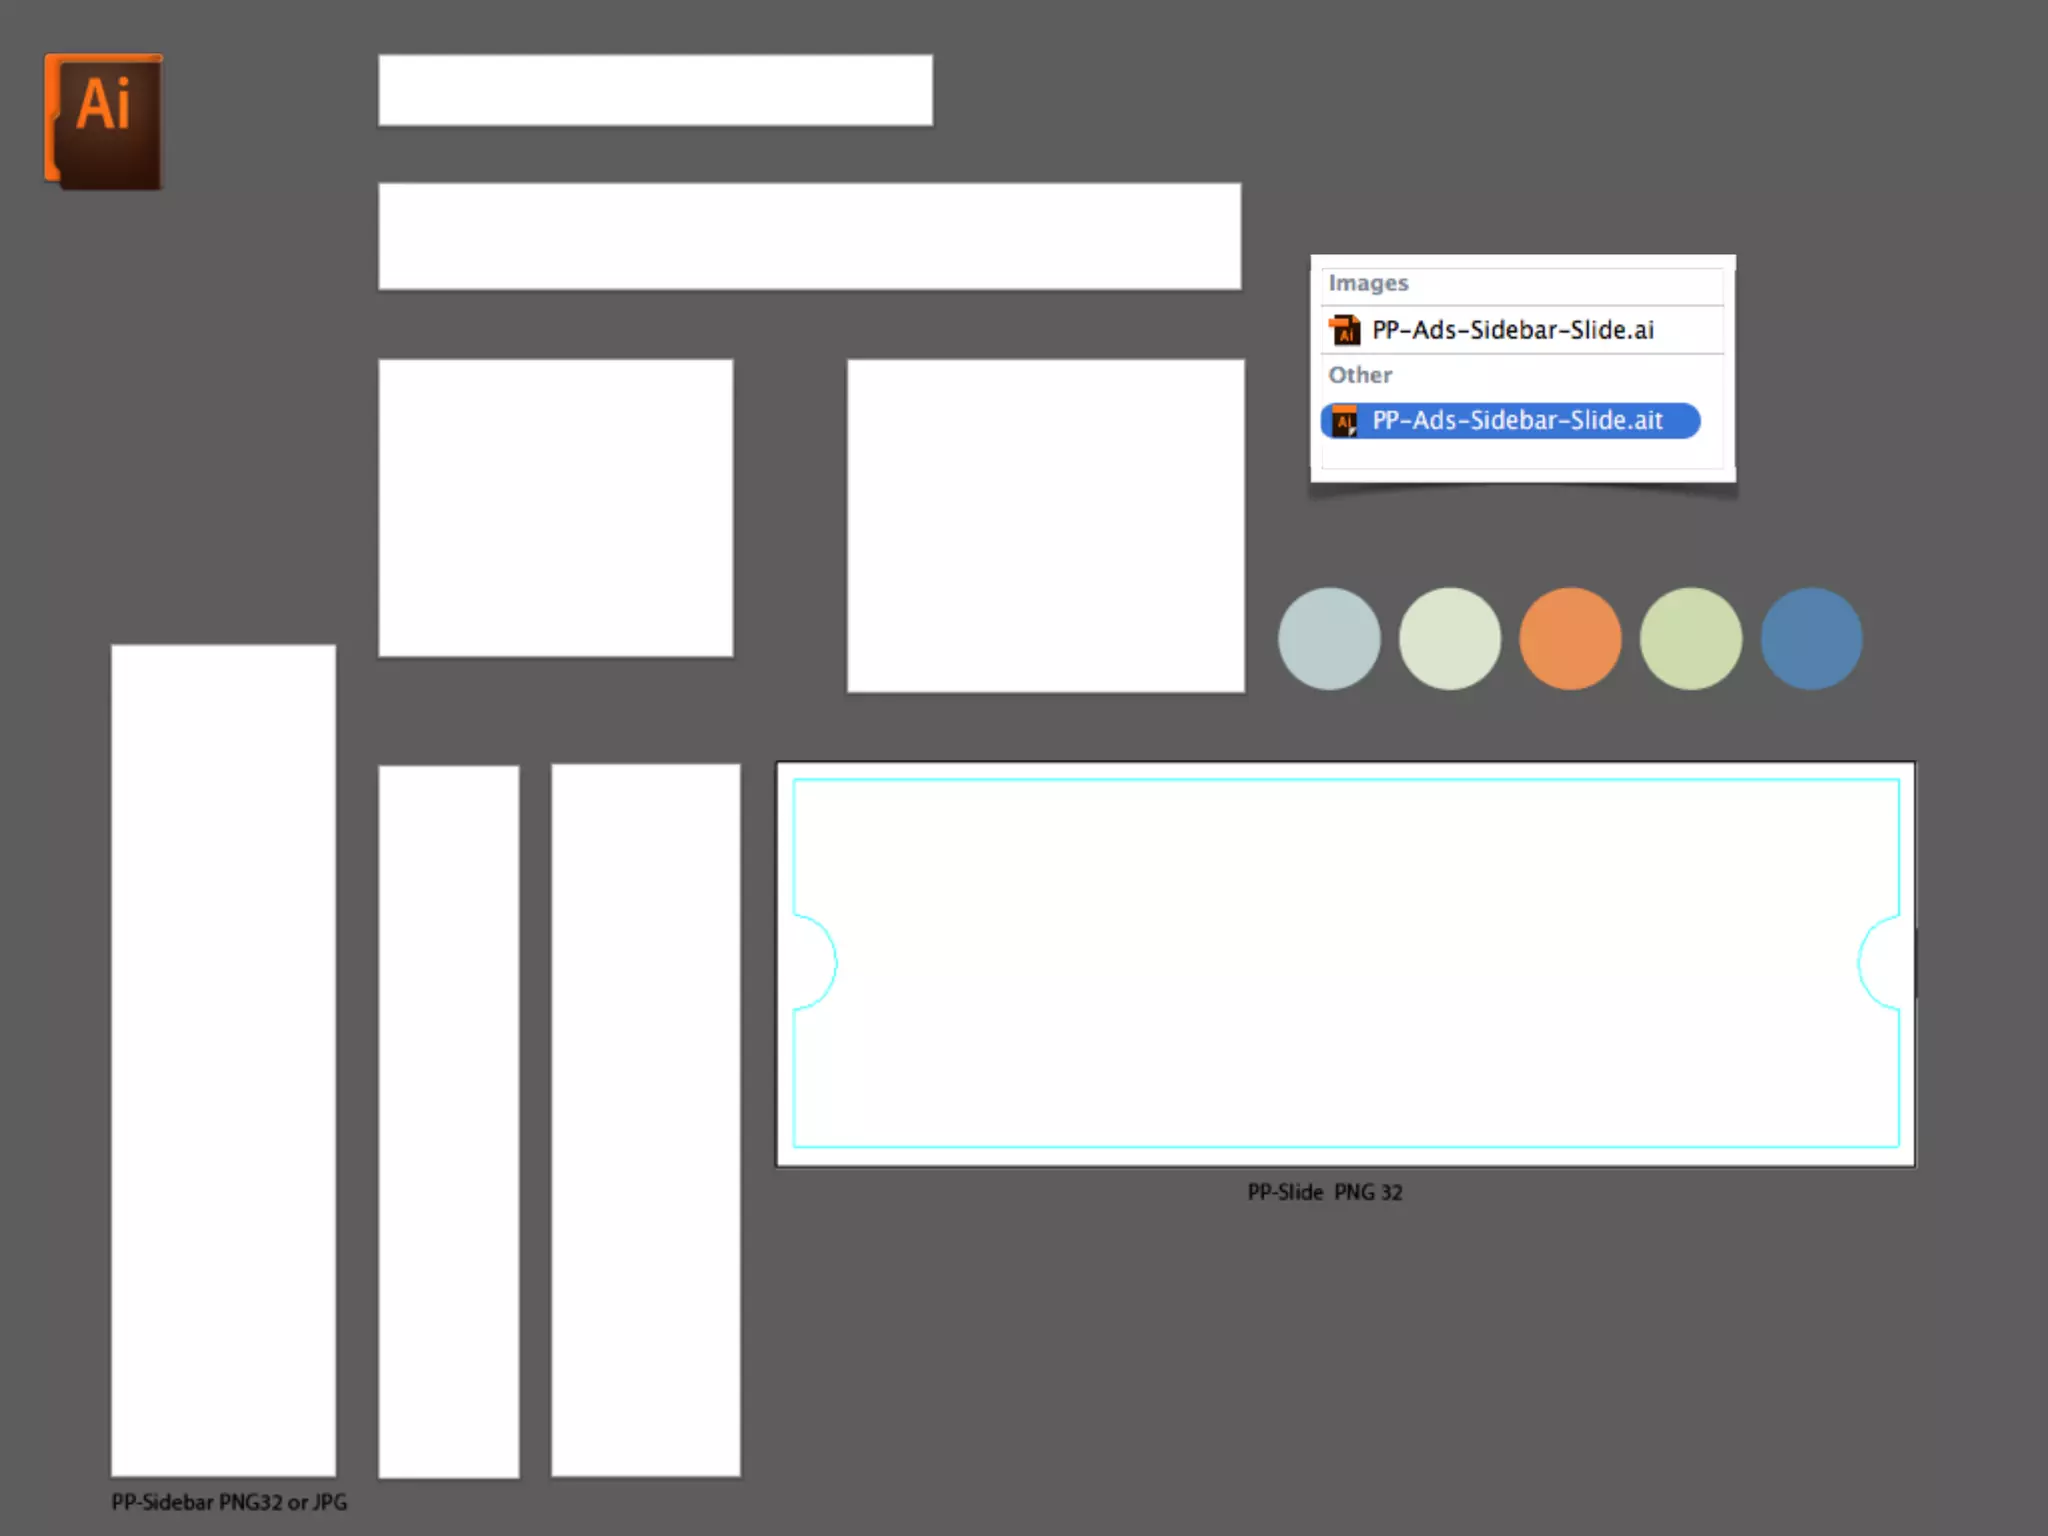Select the highlighted PP-Ads-Sidebar-Slide.ait entry
Image resolution: width=2048 pixels, height=1536 pixels.
1516,421
